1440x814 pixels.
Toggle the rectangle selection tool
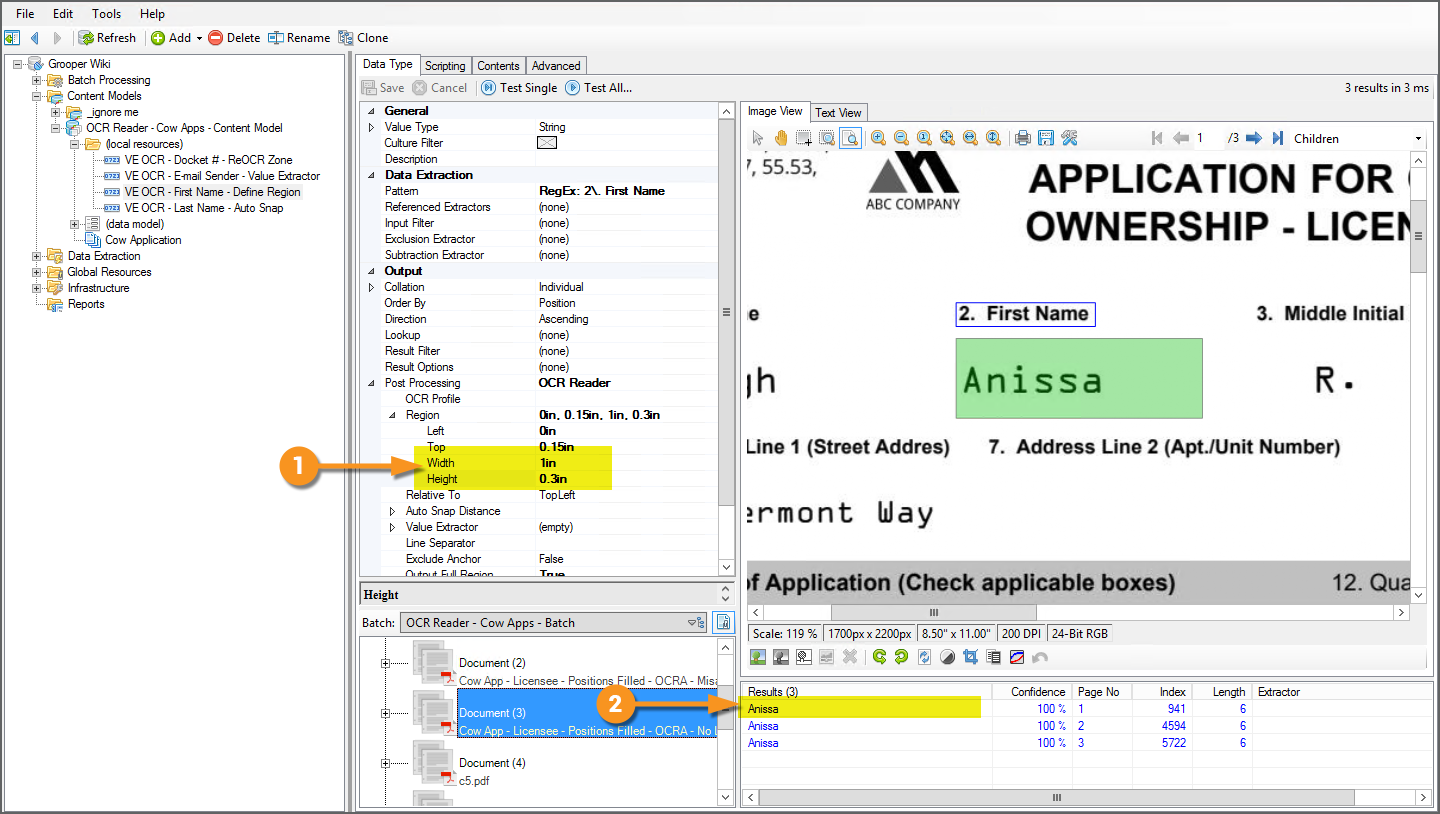point(804,138)
